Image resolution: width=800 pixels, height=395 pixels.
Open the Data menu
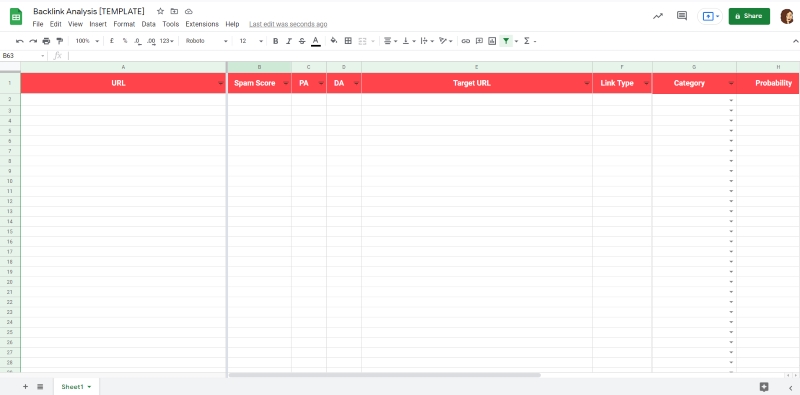(148, 24)
